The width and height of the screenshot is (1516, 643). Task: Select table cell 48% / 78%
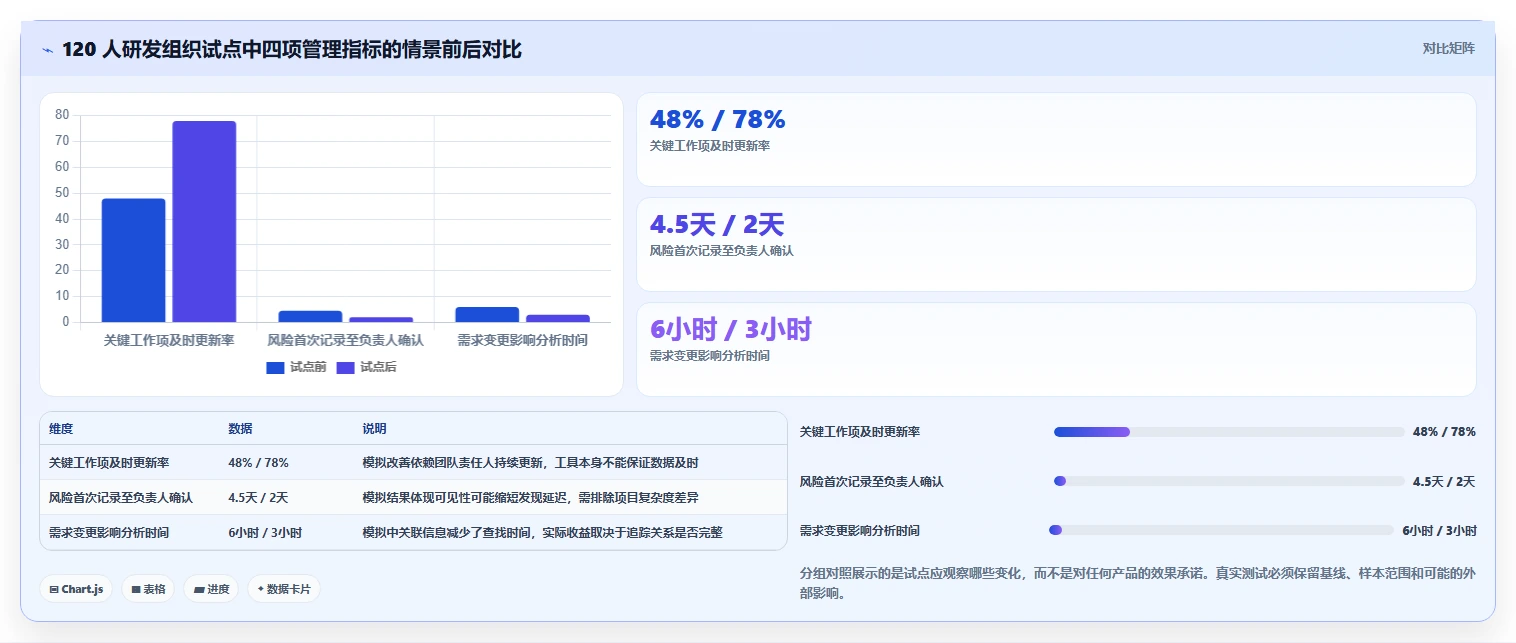pos(258,463)
